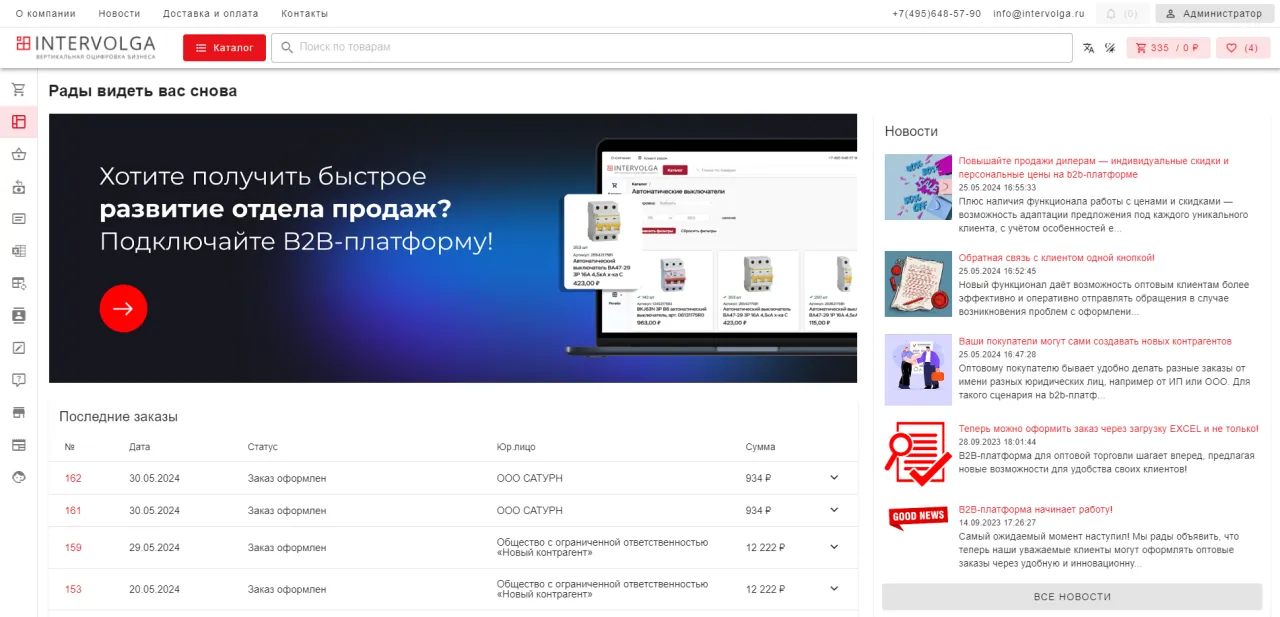Open the documents icon in the sidebar
Image resolution: width=1280 pixels, height=617 pixels.
[18, 218]
